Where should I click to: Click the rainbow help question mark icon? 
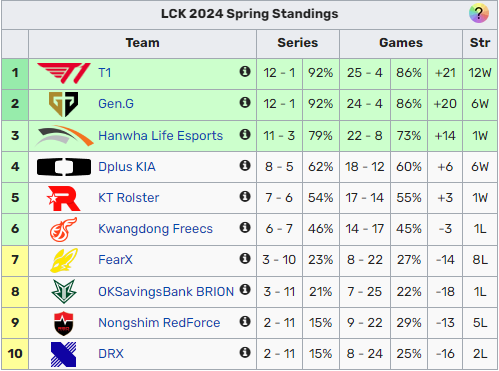(479, 13)
